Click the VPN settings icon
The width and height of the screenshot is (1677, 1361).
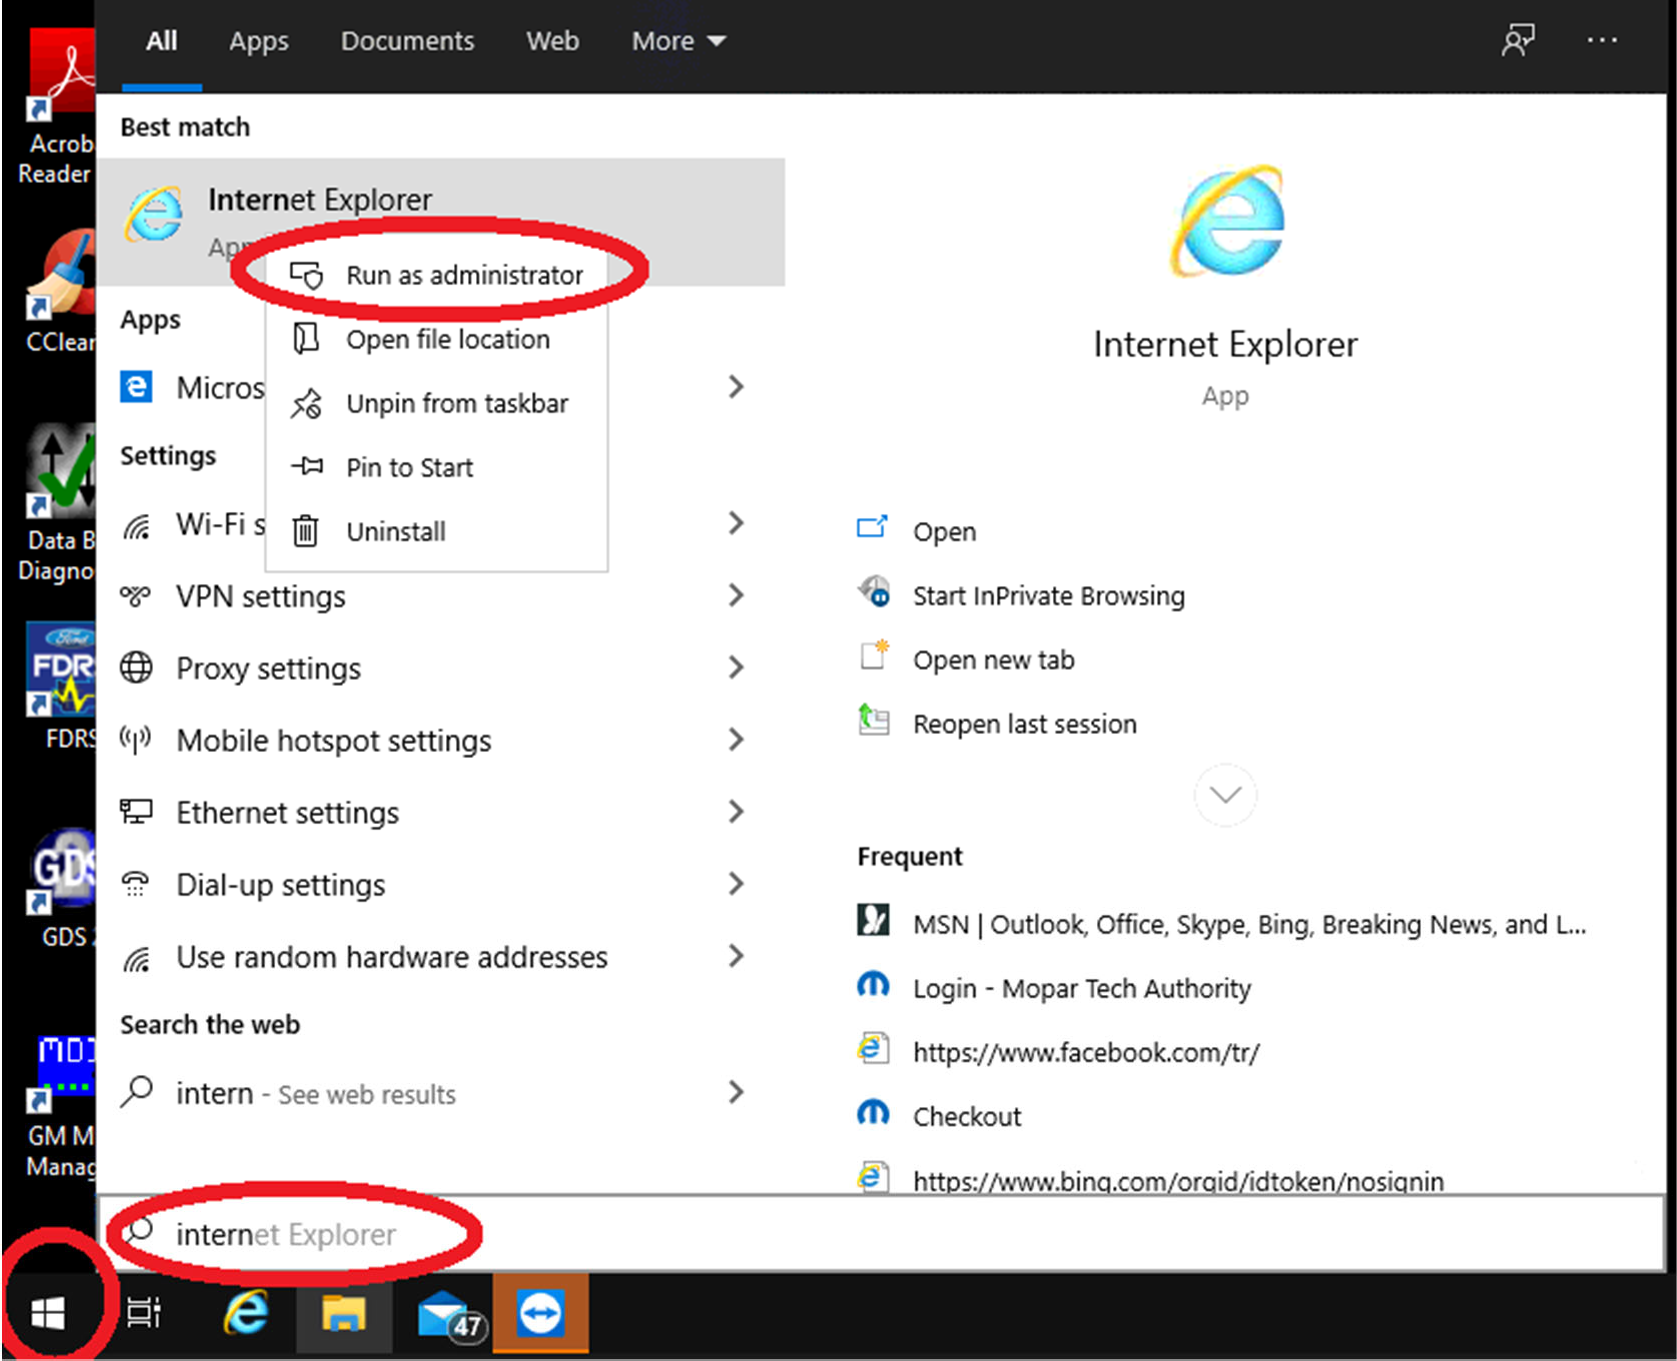coord(136,596)
